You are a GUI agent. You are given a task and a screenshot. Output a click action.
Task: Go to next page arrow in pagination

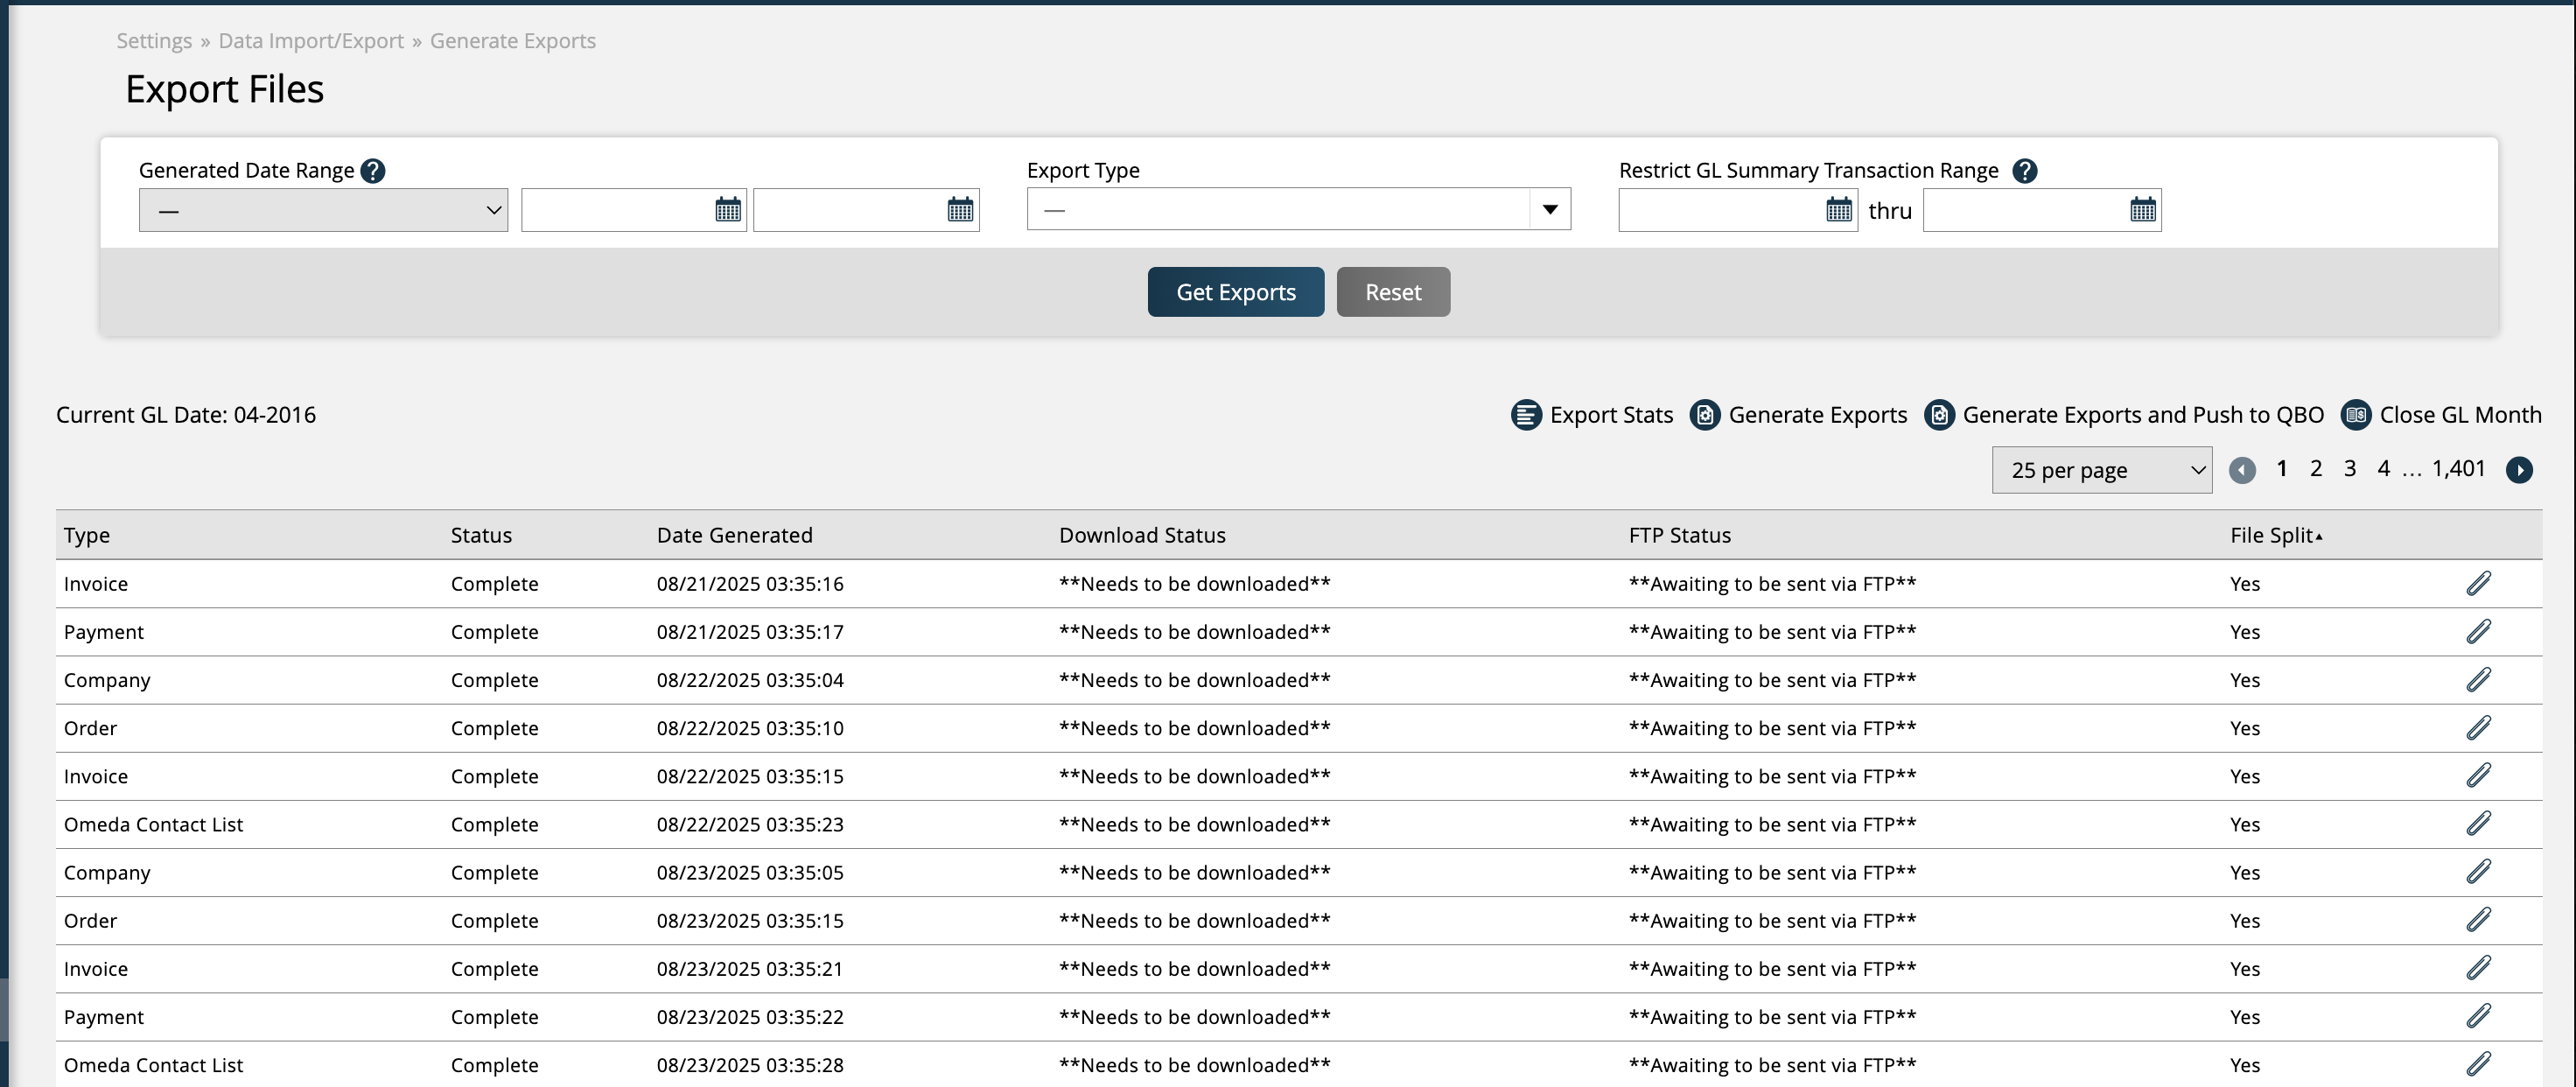tap(2519, 470)
